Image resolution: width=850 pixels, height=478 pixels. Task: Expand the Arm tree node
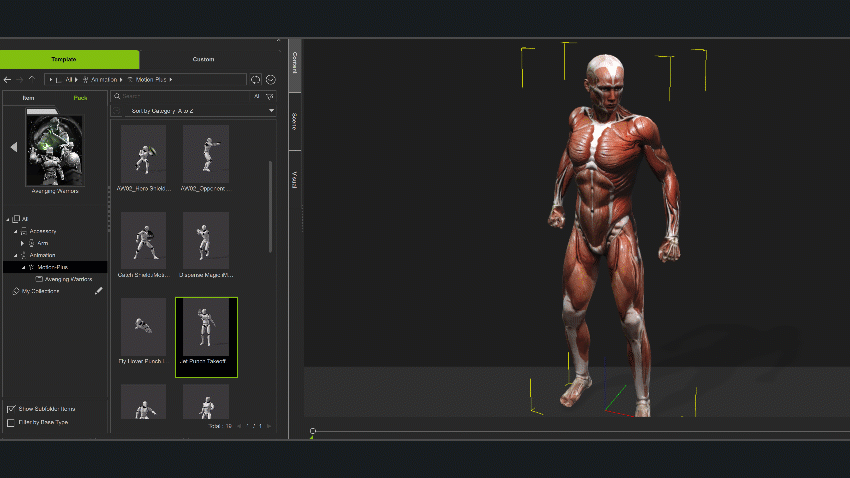(23, 243)
